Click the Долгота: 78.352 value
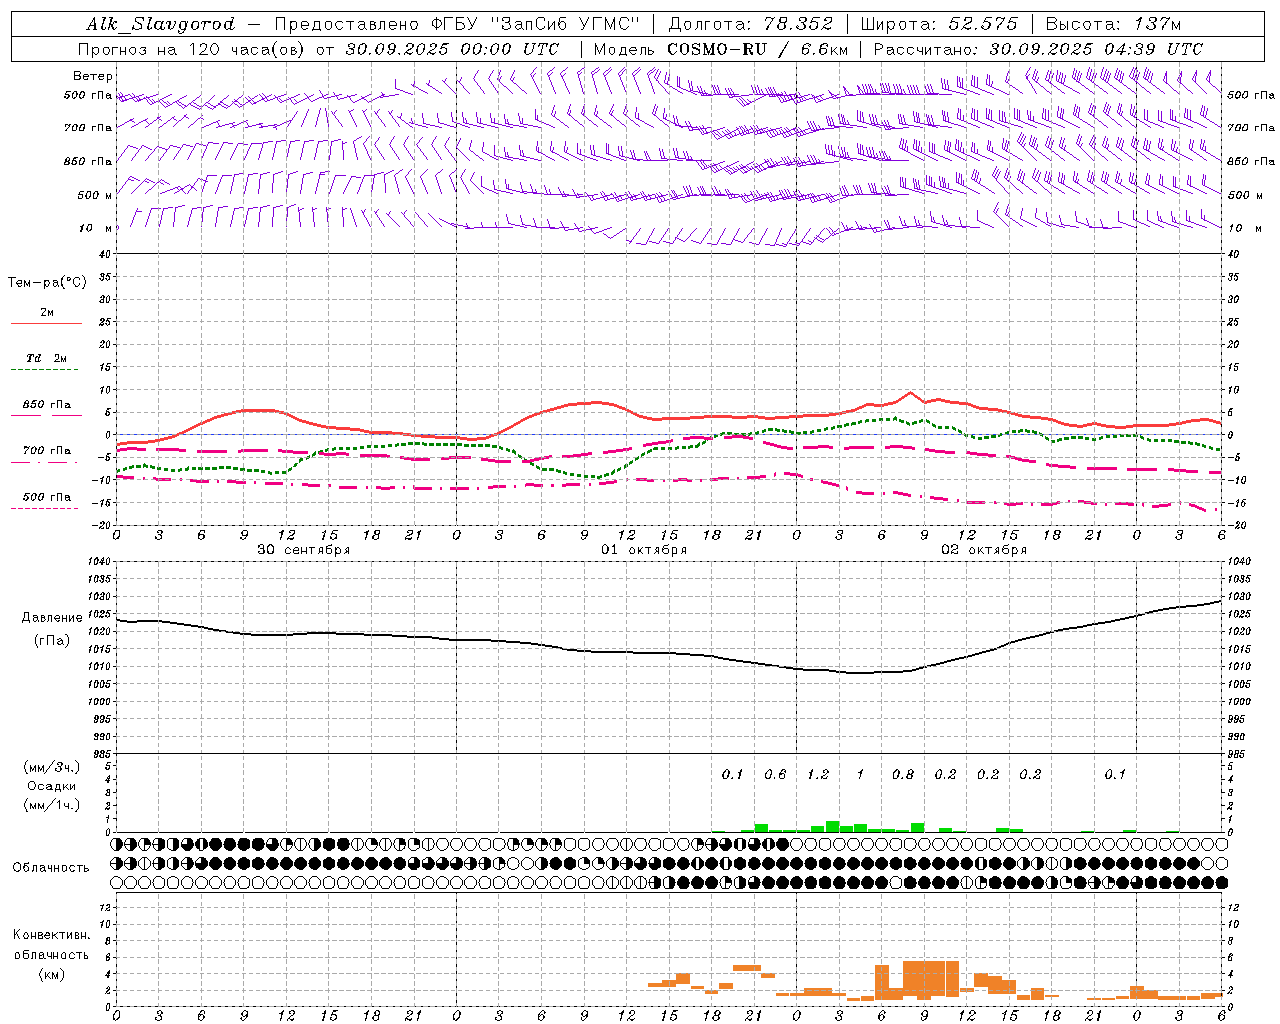1280x1024 pixels. pos(750,24)
